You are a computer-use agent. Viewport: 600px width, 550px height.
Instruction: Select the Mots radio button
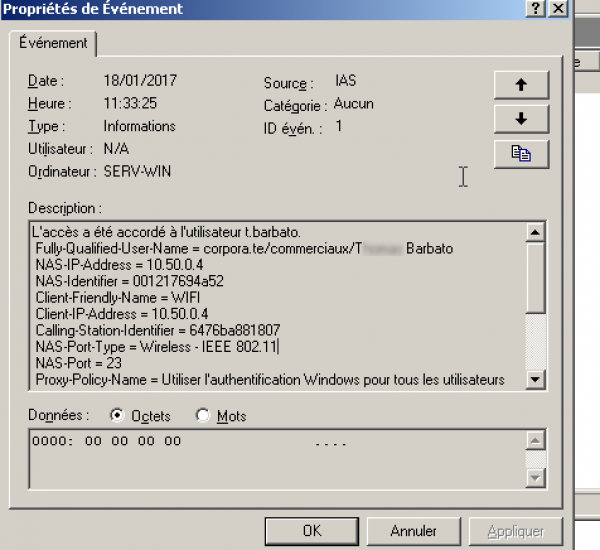[204, 415]
